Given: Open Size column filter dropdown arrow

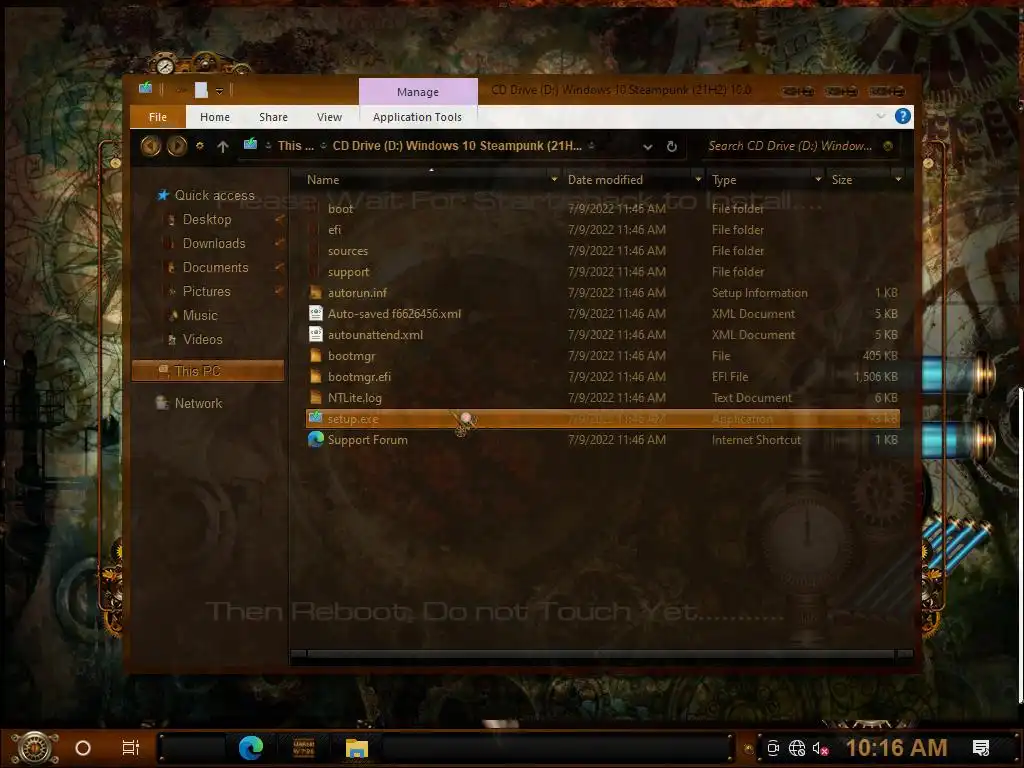Looking at the screenshot, I should tap(899, 179).
